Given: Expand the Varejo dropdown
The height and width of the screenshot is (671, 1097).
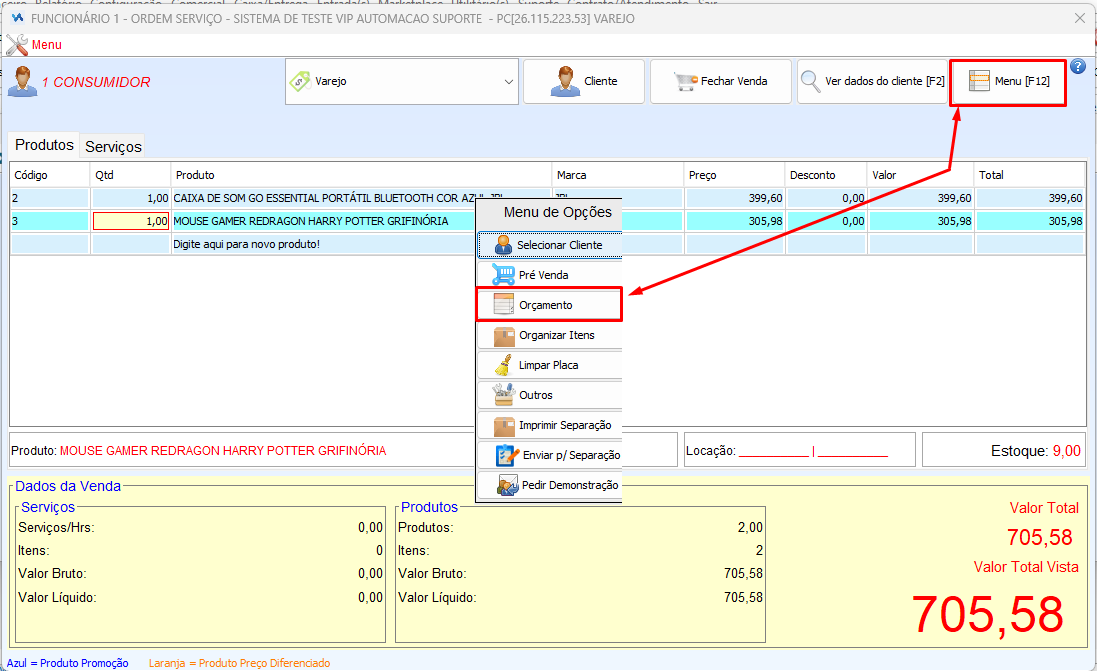Looking at the screenshot, I should (x=402, y=82).
